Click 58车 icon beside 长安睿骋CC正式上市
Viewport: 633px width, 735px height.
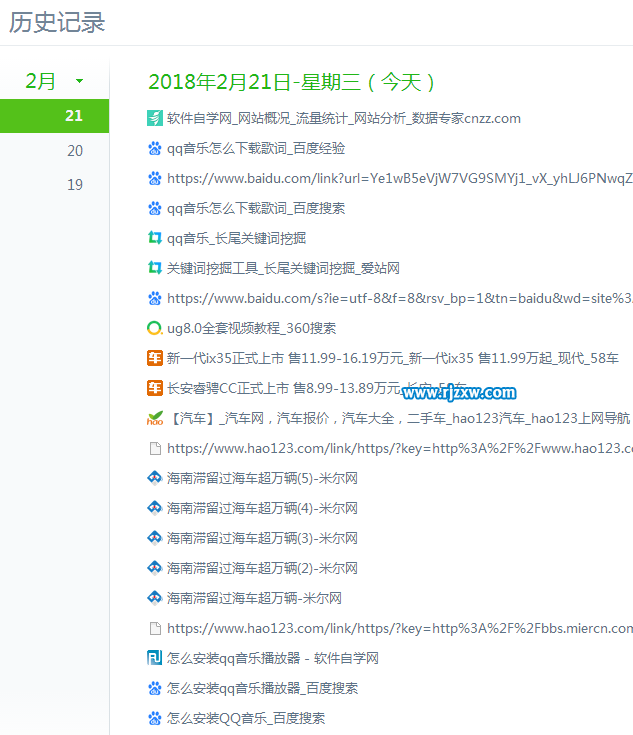[x=155, y=388]
